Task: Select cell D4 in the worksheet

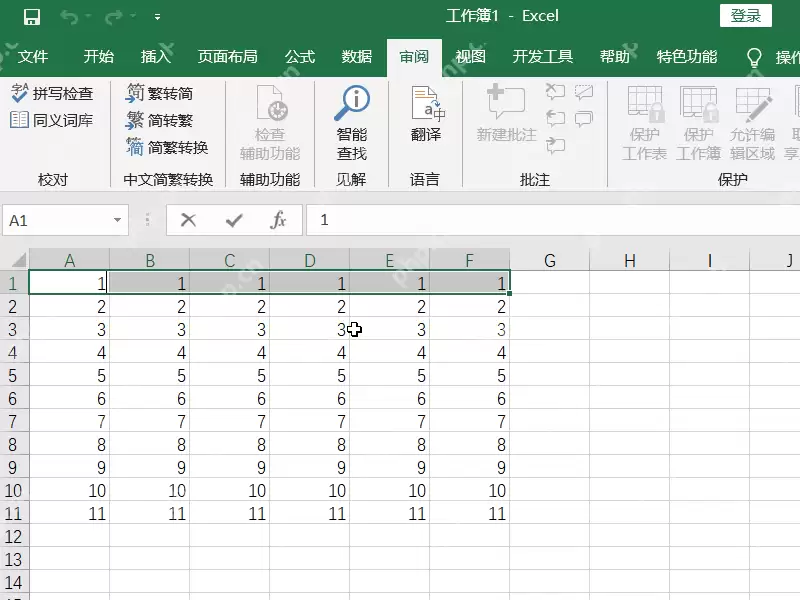Action: [309, 352]
